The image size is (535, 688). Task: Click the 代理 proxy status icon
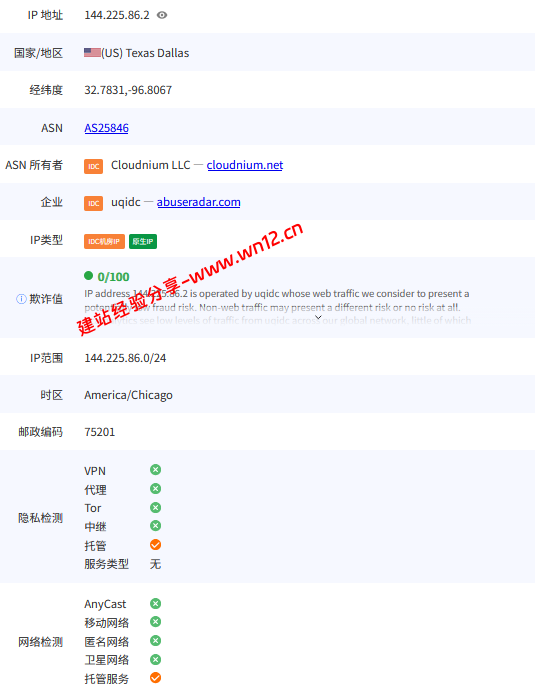pos(155,489)
